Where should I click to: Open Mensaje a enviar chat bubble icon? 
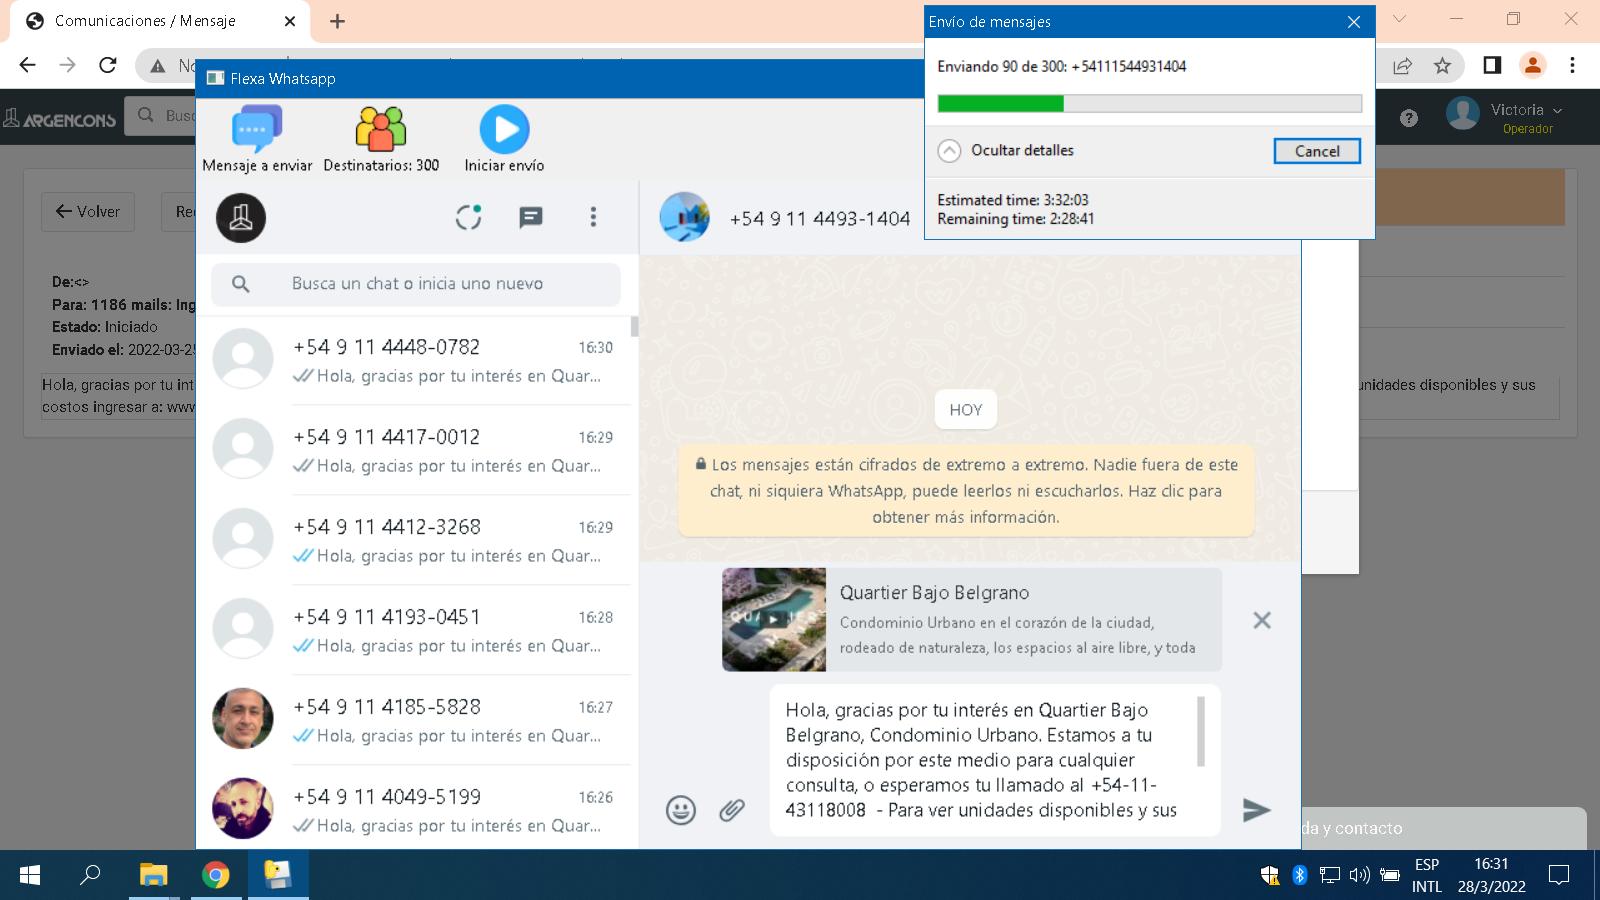pyautogui.click(x=257, y=129)
